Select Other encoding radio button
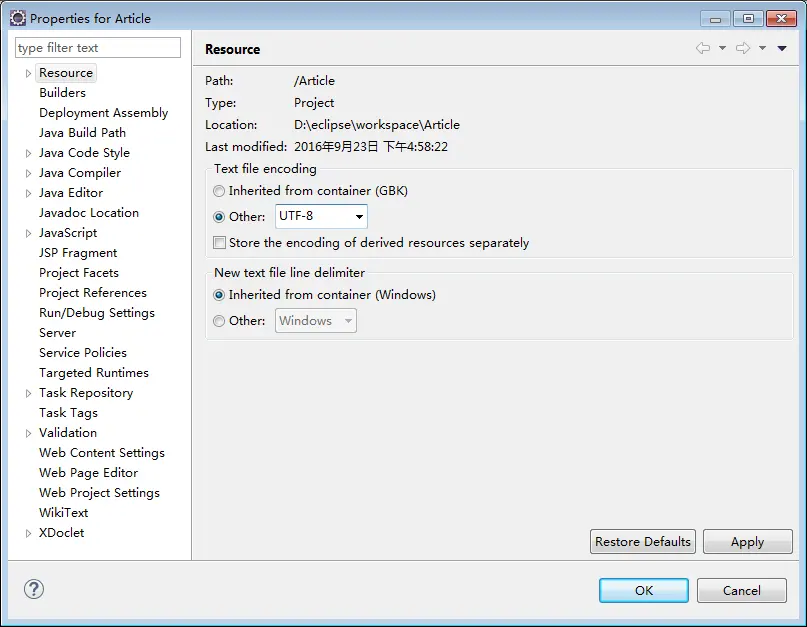This screenshot has width=807, height=627. pyautogui.click(x=219, y=217)
